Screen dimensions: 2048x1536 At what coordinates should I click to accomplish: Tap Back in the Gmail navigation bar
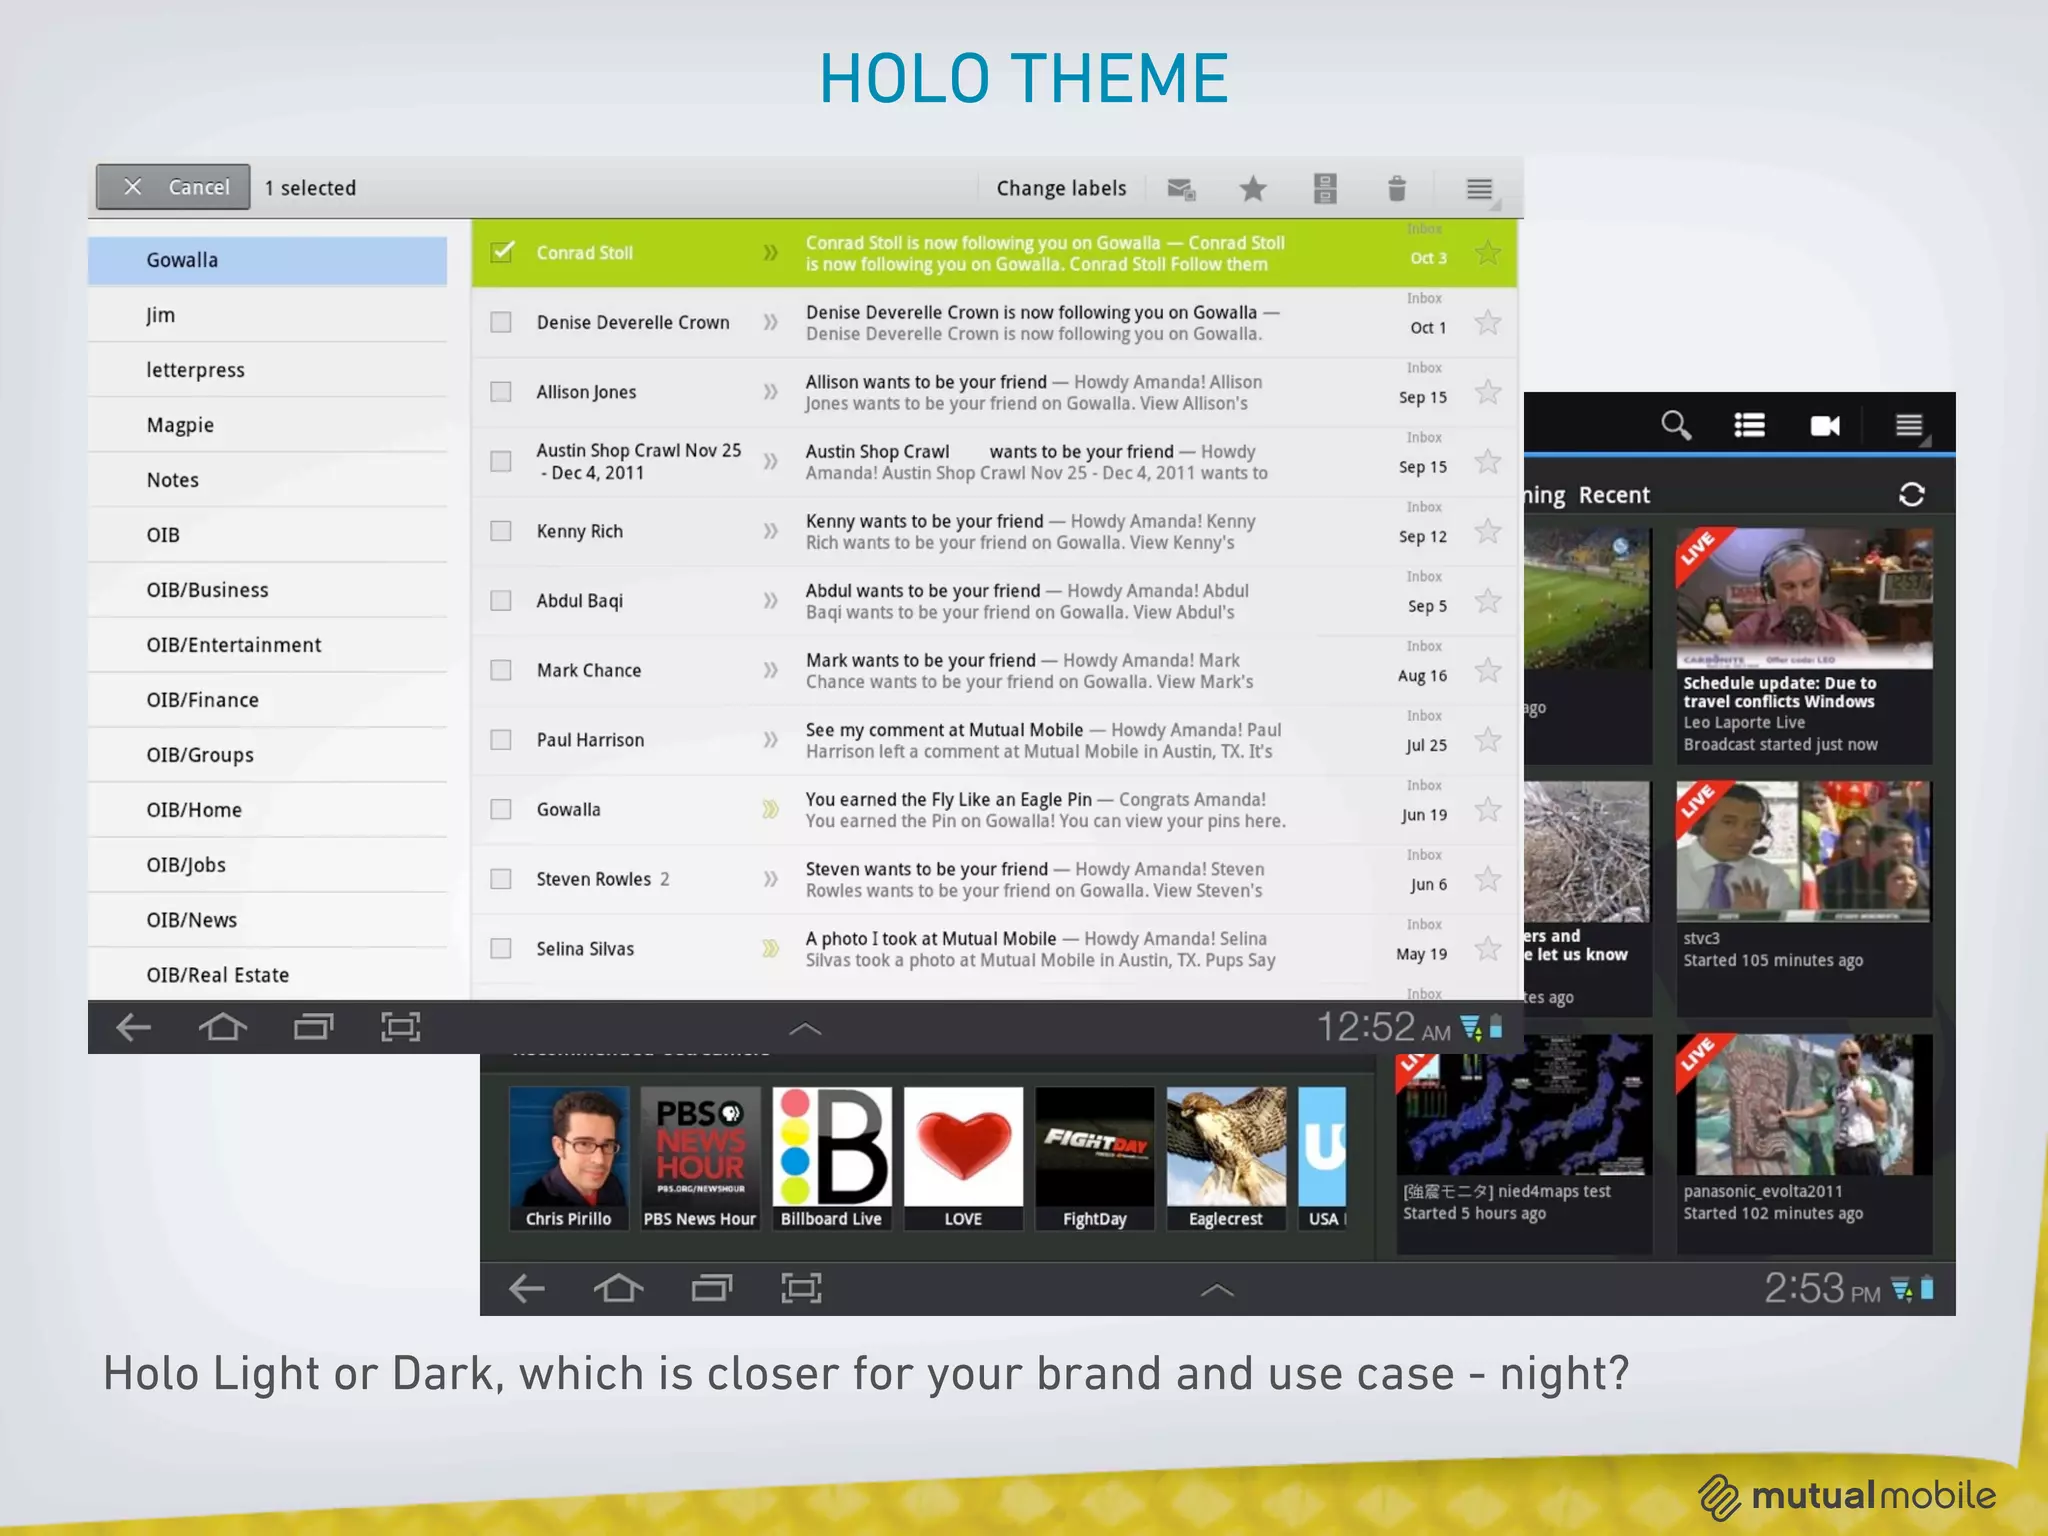coord(133,1027)
